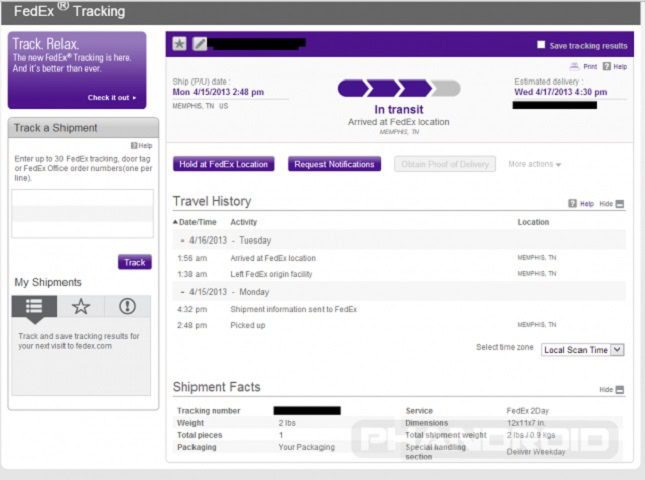
Task: Click the Shipment Facts hide minus icon
Action: pos(620,390)
